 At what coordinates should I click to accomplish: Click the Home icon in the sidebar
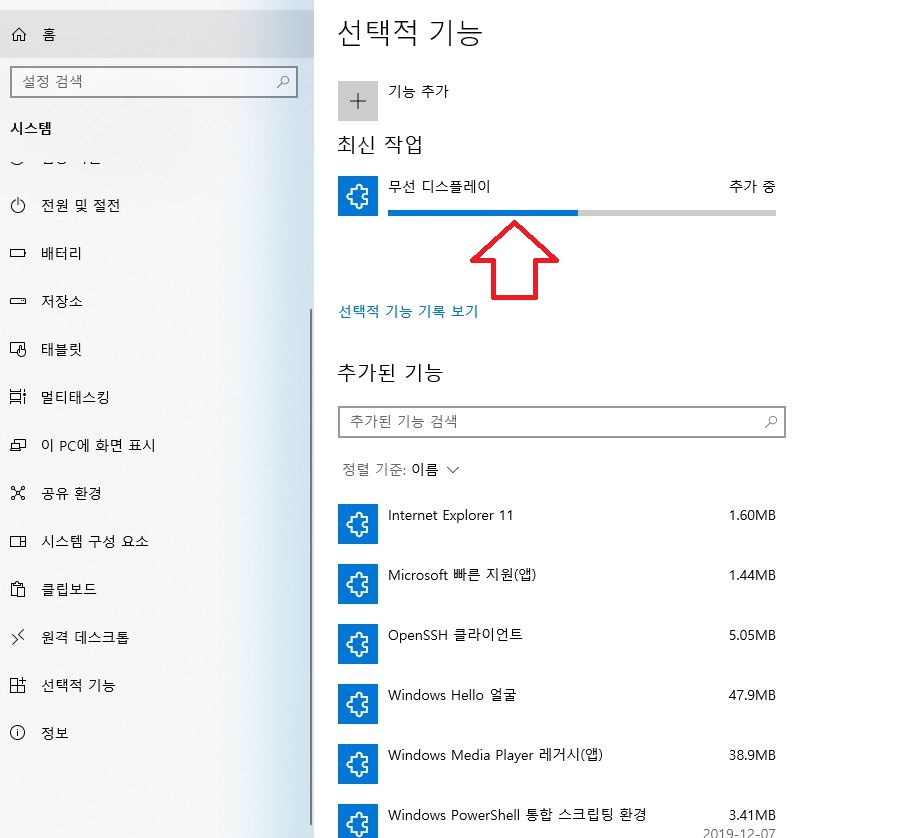pos(17,33)
